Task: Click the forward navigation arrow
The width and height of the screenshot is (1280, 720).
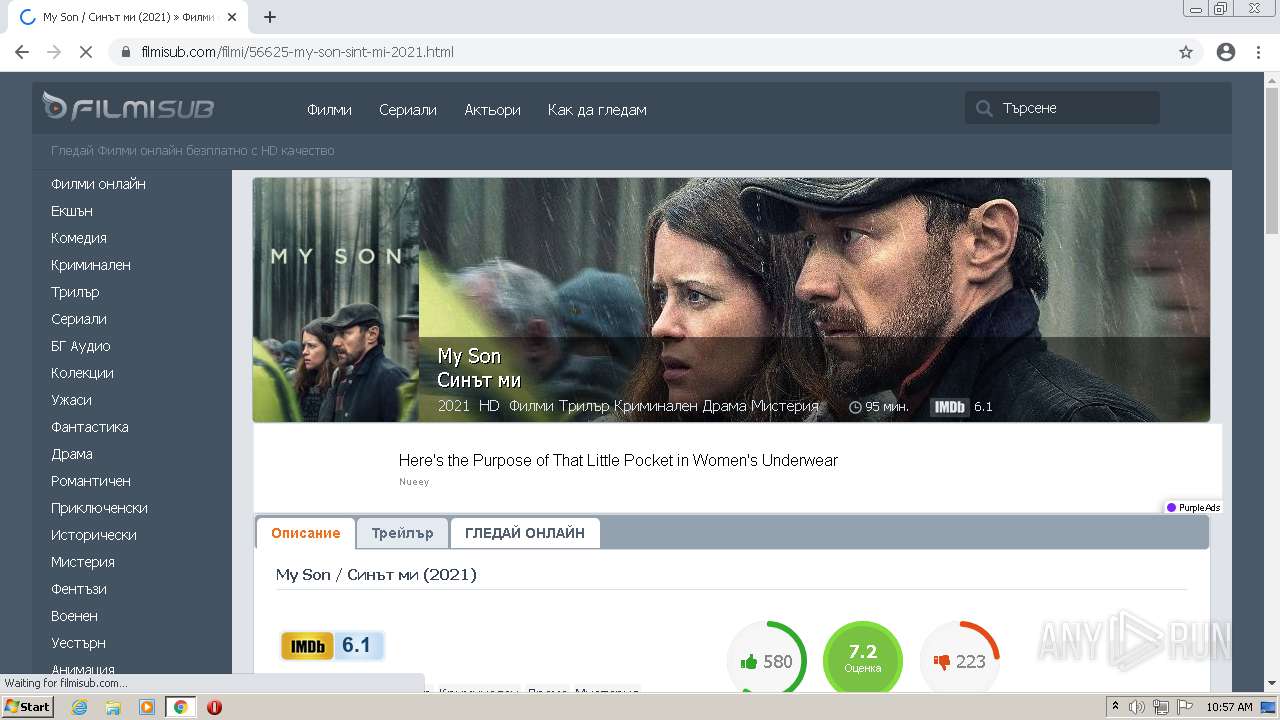Action: (x=54, y=52)
